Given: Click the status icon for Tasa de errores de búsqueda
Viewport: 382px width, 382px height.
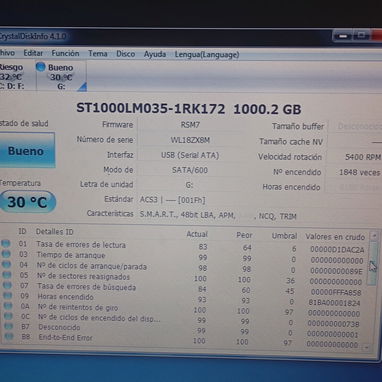Looking at the screenshot, I should [x=7, y=285].
